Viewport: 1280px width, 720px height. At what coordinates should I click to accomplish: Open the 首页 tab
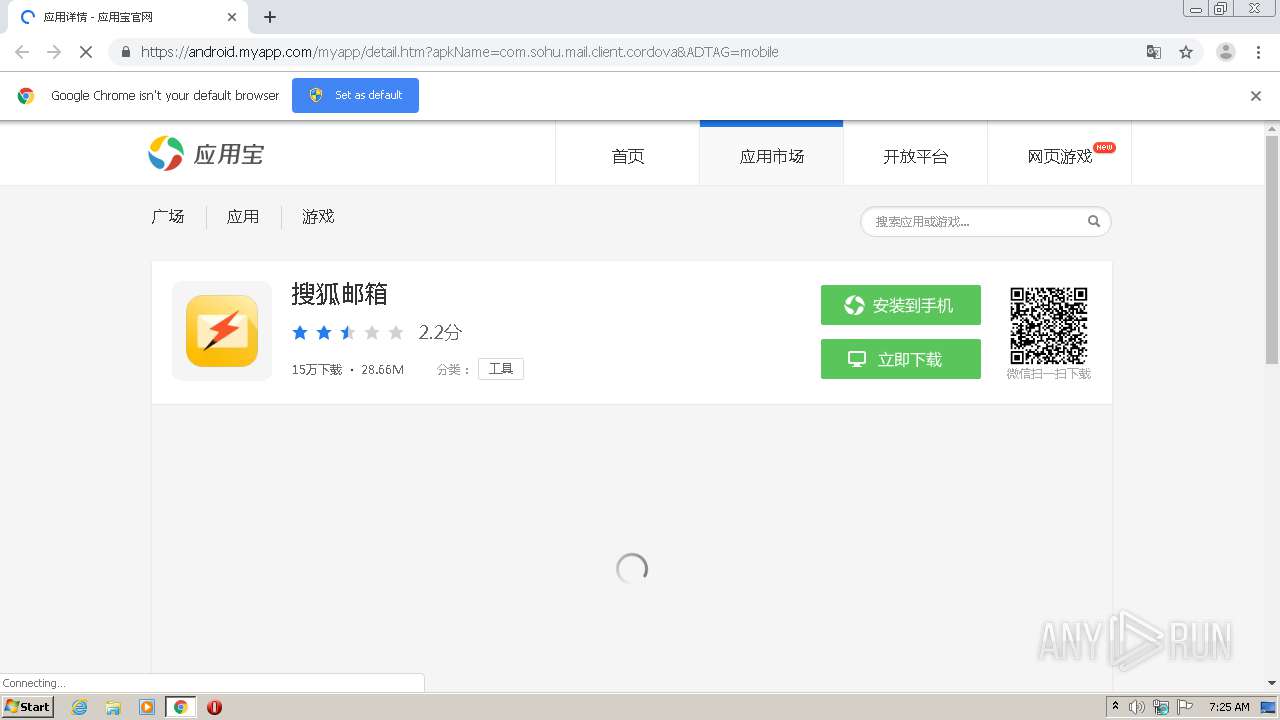click(627, 156)
